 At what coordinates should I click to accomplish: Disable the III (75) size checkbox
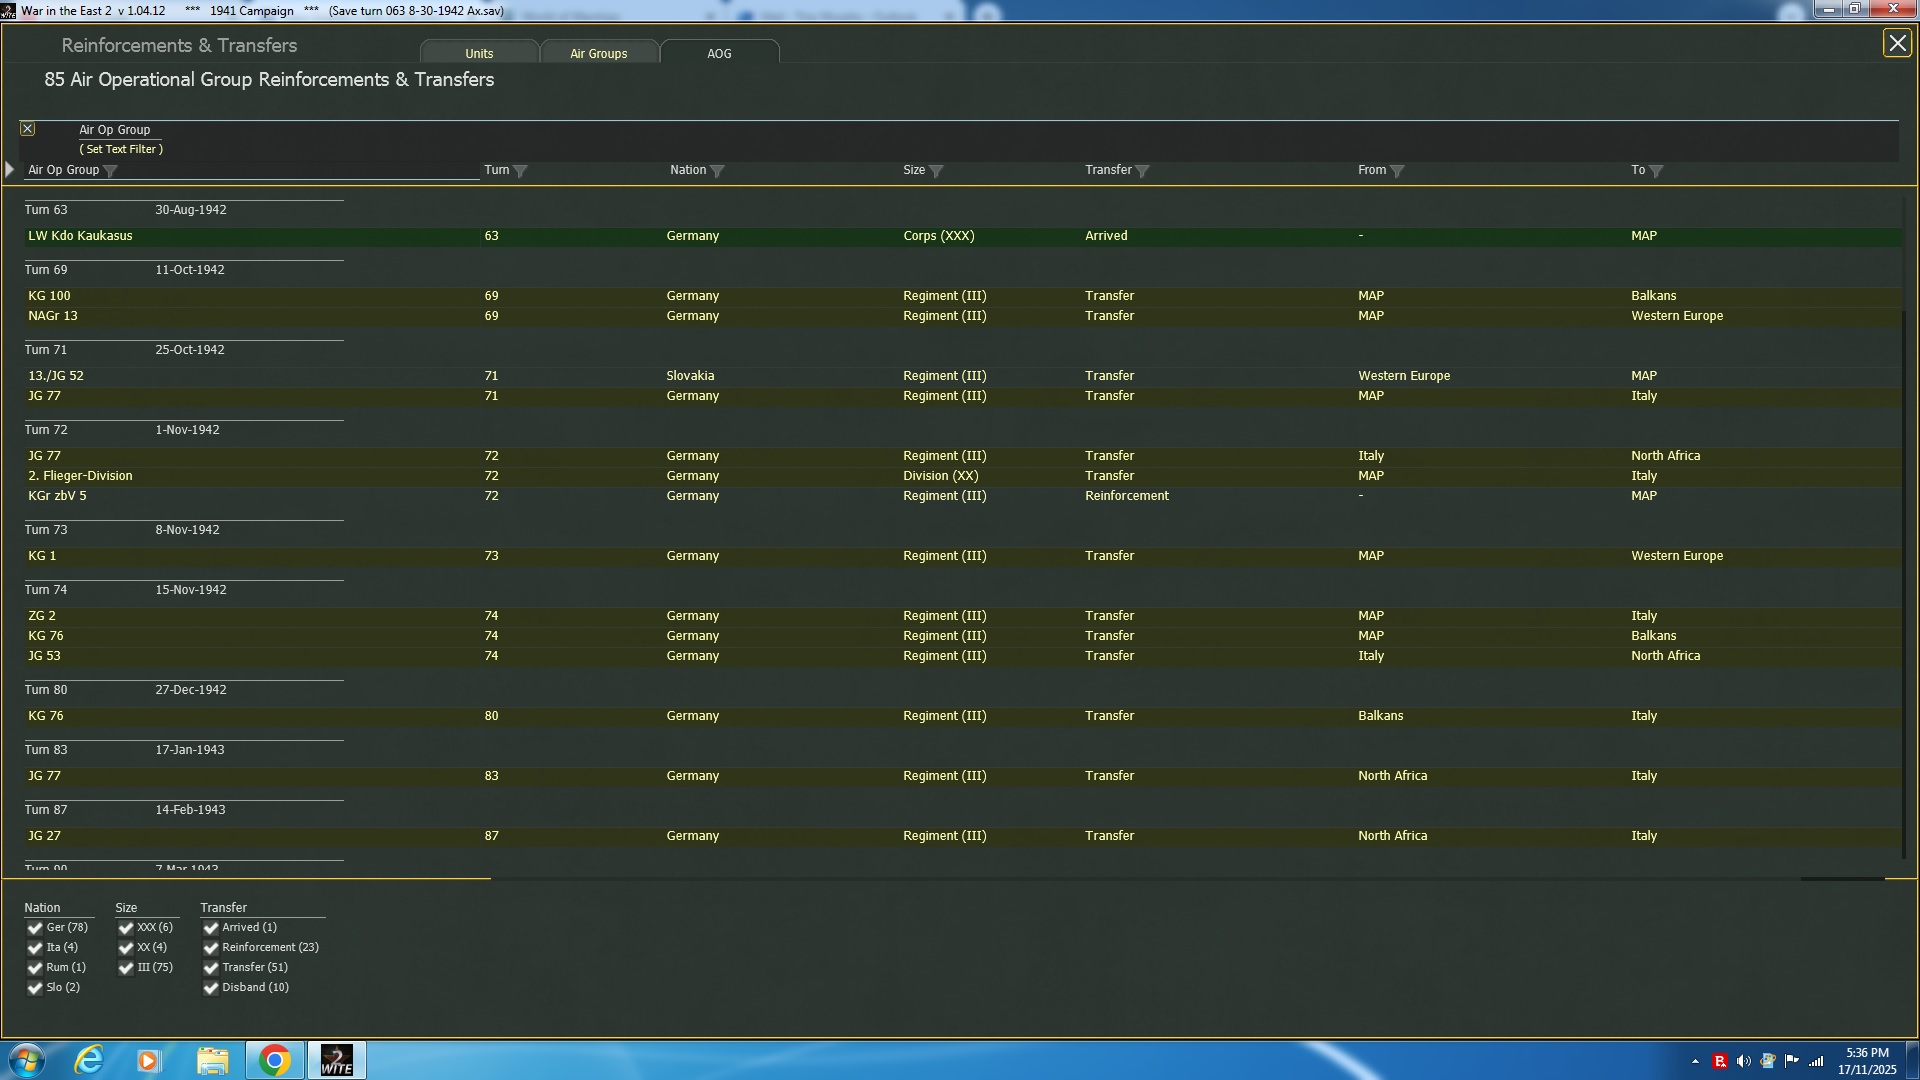point(126,968)
